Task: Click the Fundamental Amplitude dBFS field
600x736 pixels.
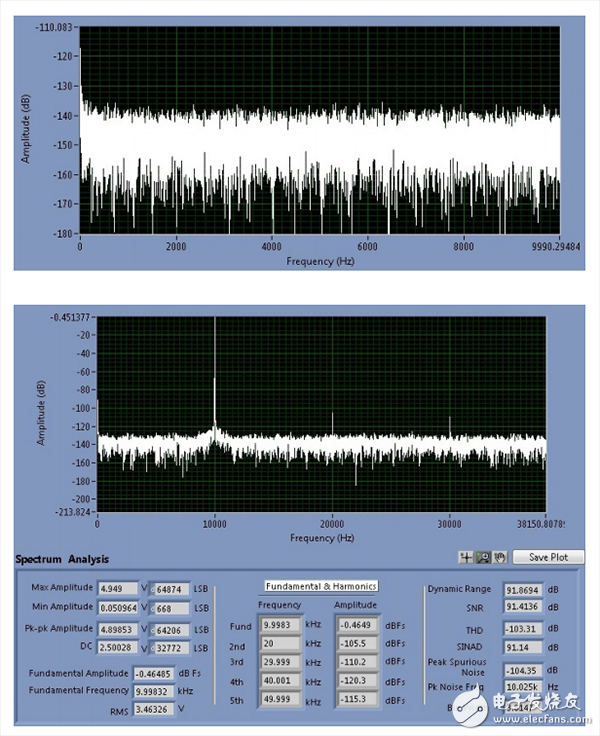Action: tap(156, 673)
